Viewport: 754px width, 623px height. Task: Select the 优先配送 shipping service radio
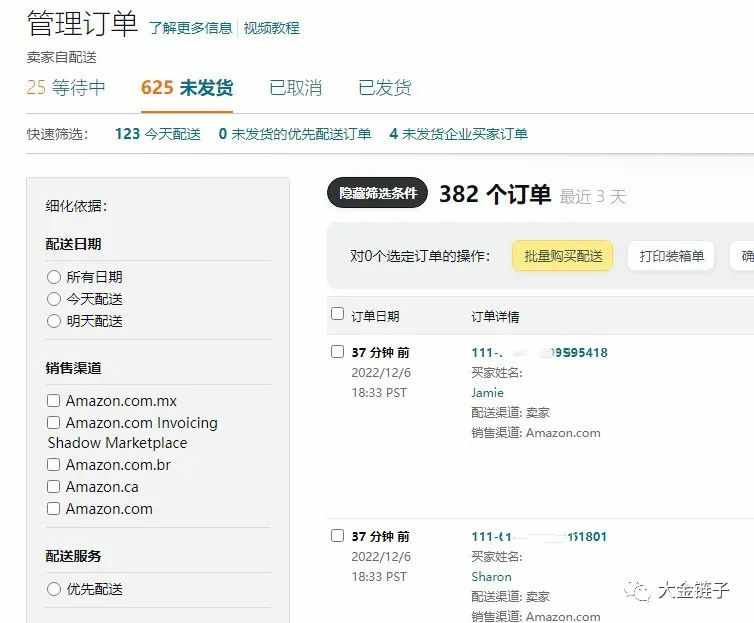point(54,589)
